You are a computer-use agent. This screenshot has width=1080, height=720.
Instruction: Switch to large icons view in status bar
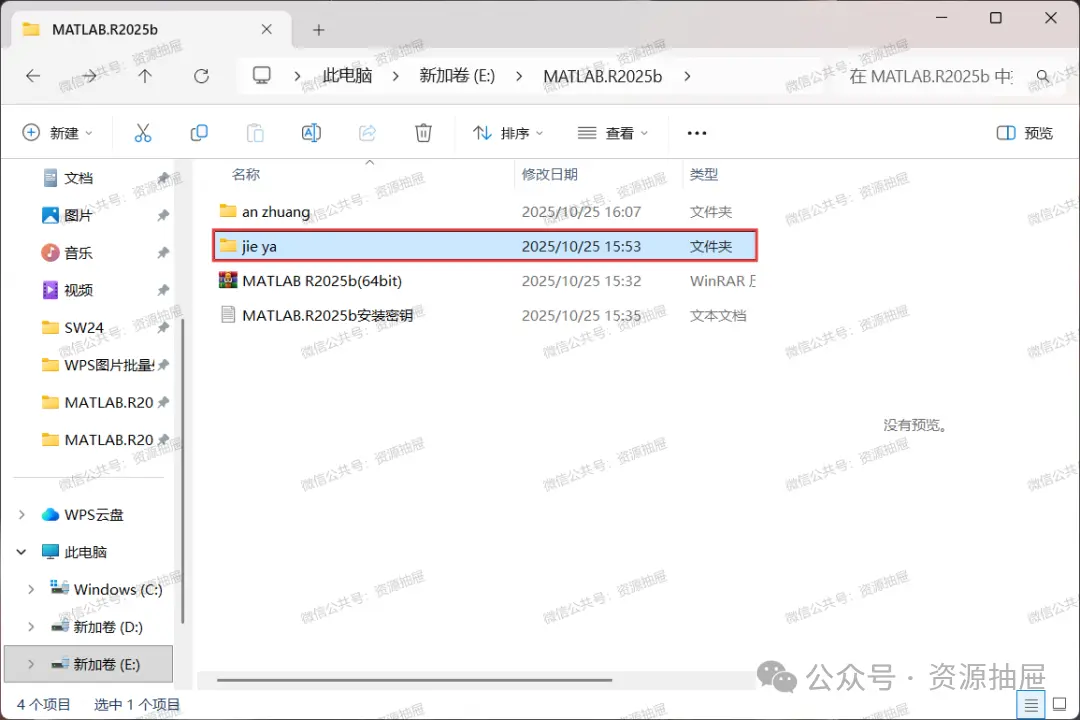coord(1060,705)
